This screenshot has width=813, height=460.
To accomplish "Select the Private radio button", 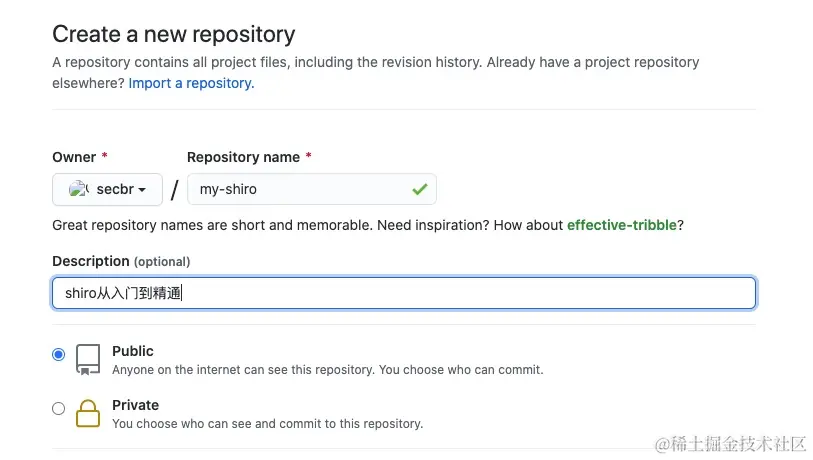I will pyautogui.click(x=59, y=408).
